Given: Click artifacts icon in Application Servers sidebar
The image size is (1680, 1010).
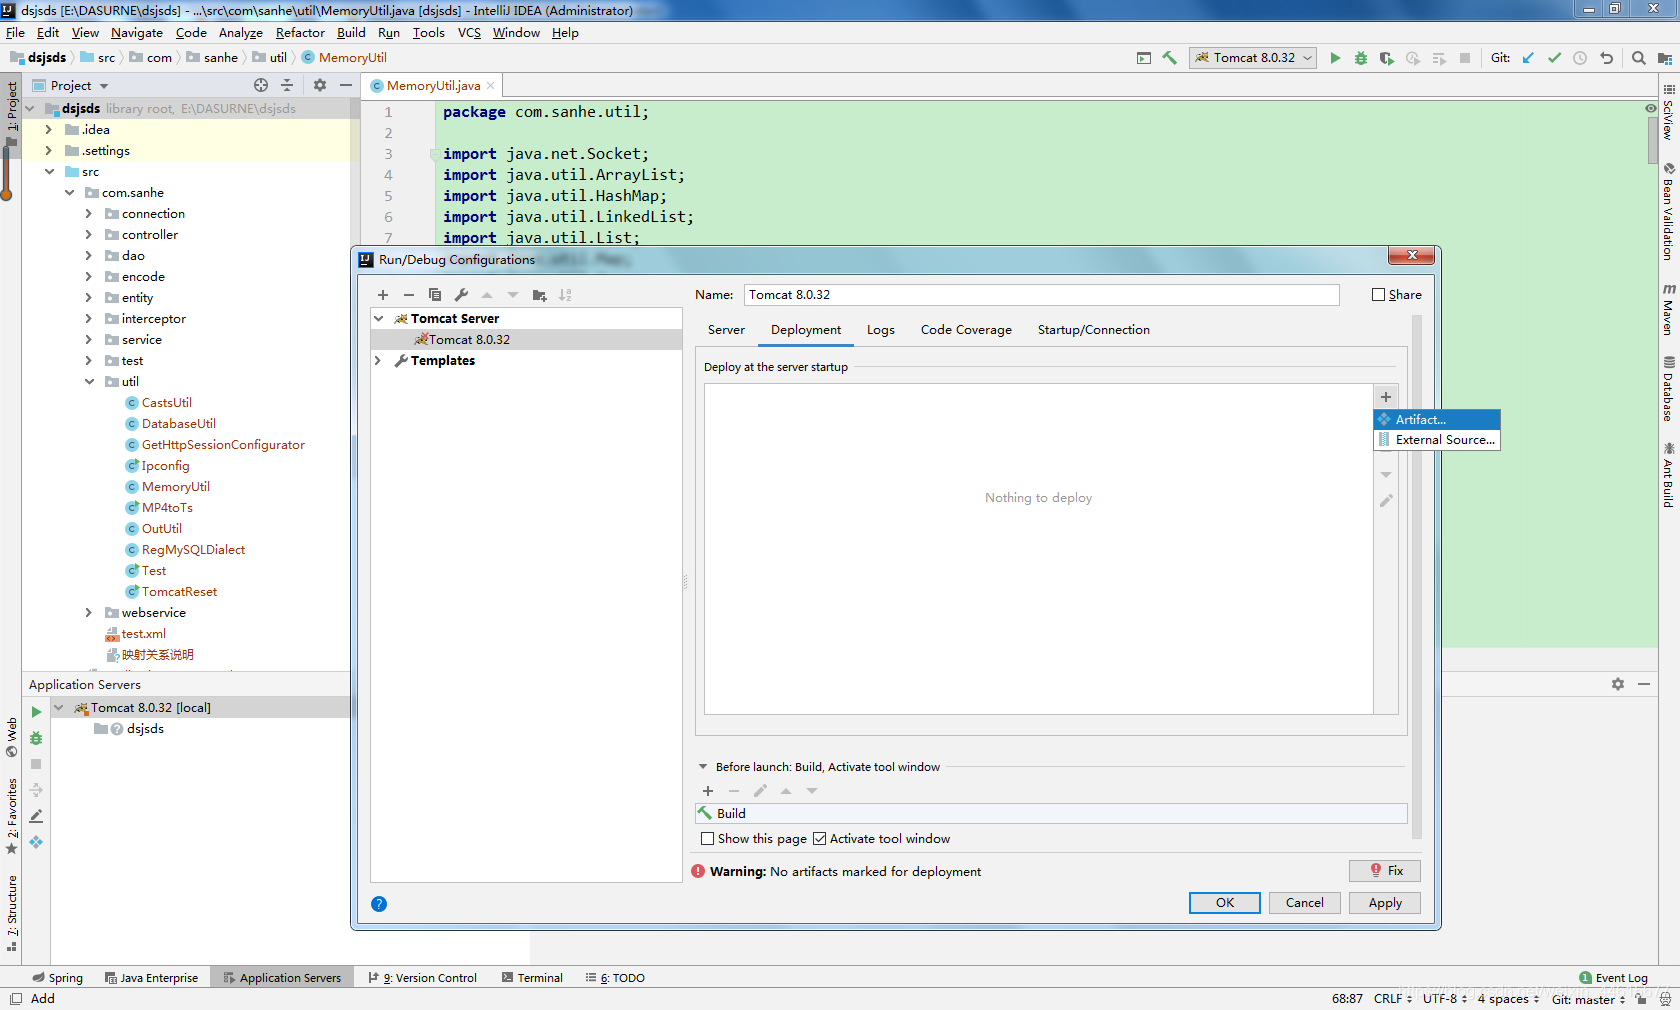Looking at the screenshot, I should (36, 842).
